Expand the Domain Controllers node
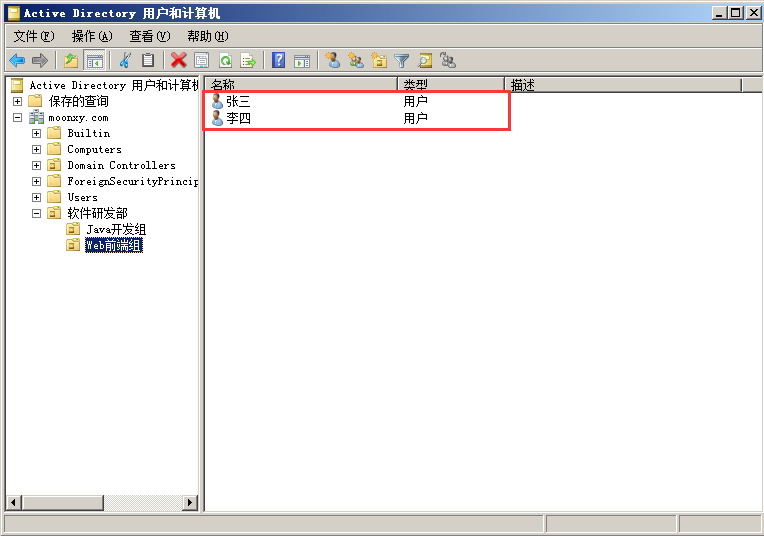This screenshot has height=536, width=764. (x=37, y=166)
